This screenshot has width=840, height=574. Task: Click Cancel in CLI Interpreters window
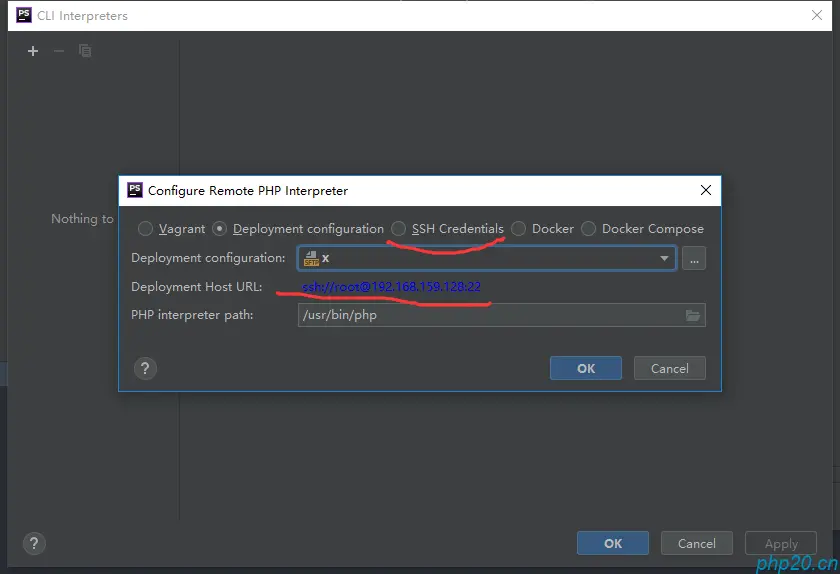coord(696,543)
